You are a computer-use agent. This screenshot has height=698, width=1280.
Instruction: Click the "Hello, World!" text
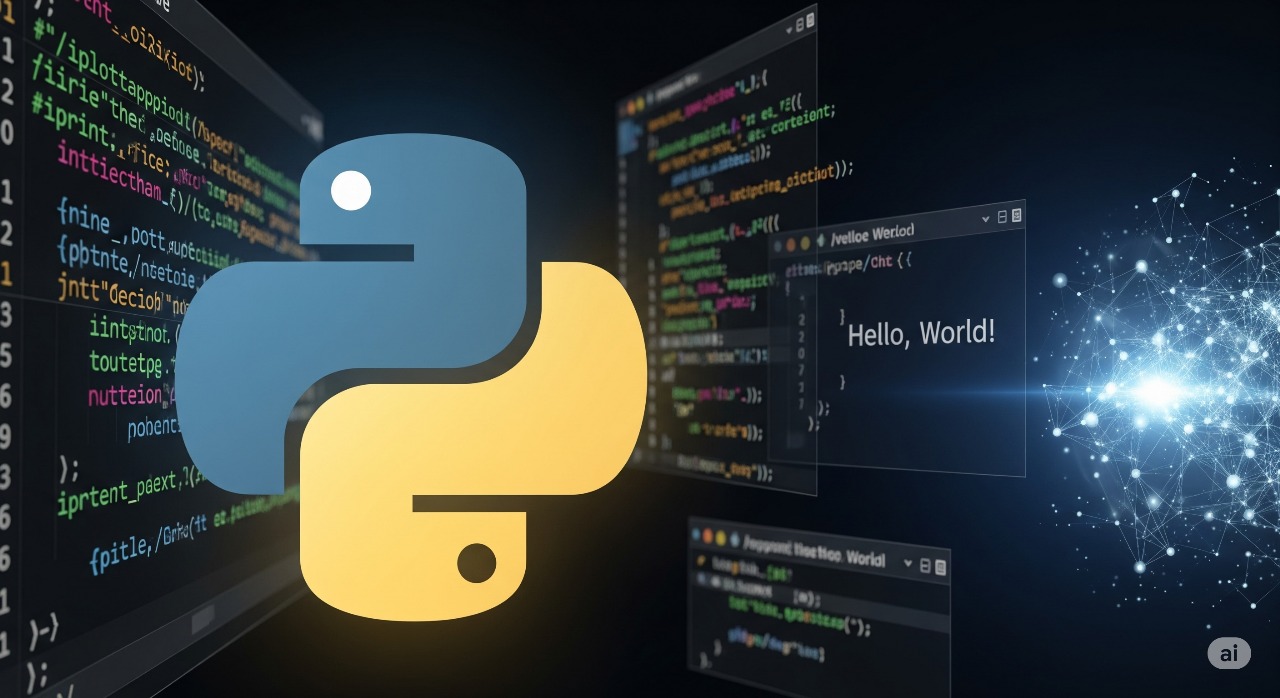921,333
